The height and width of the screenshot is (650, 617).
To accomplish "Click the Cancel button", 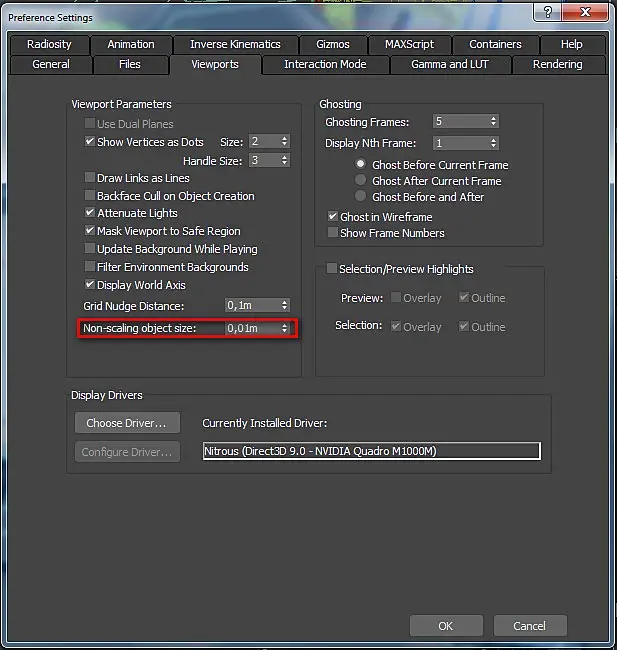I will 530,626.
